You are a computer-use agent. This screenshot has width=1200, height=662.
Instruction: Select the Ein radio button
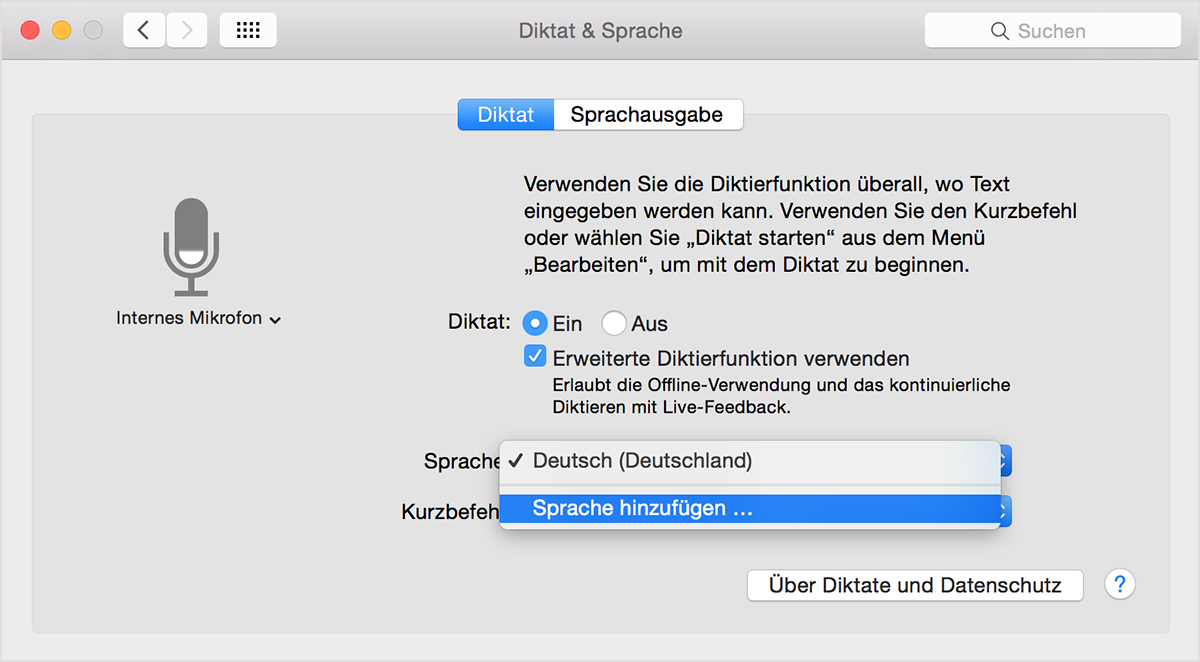point(536,323)
